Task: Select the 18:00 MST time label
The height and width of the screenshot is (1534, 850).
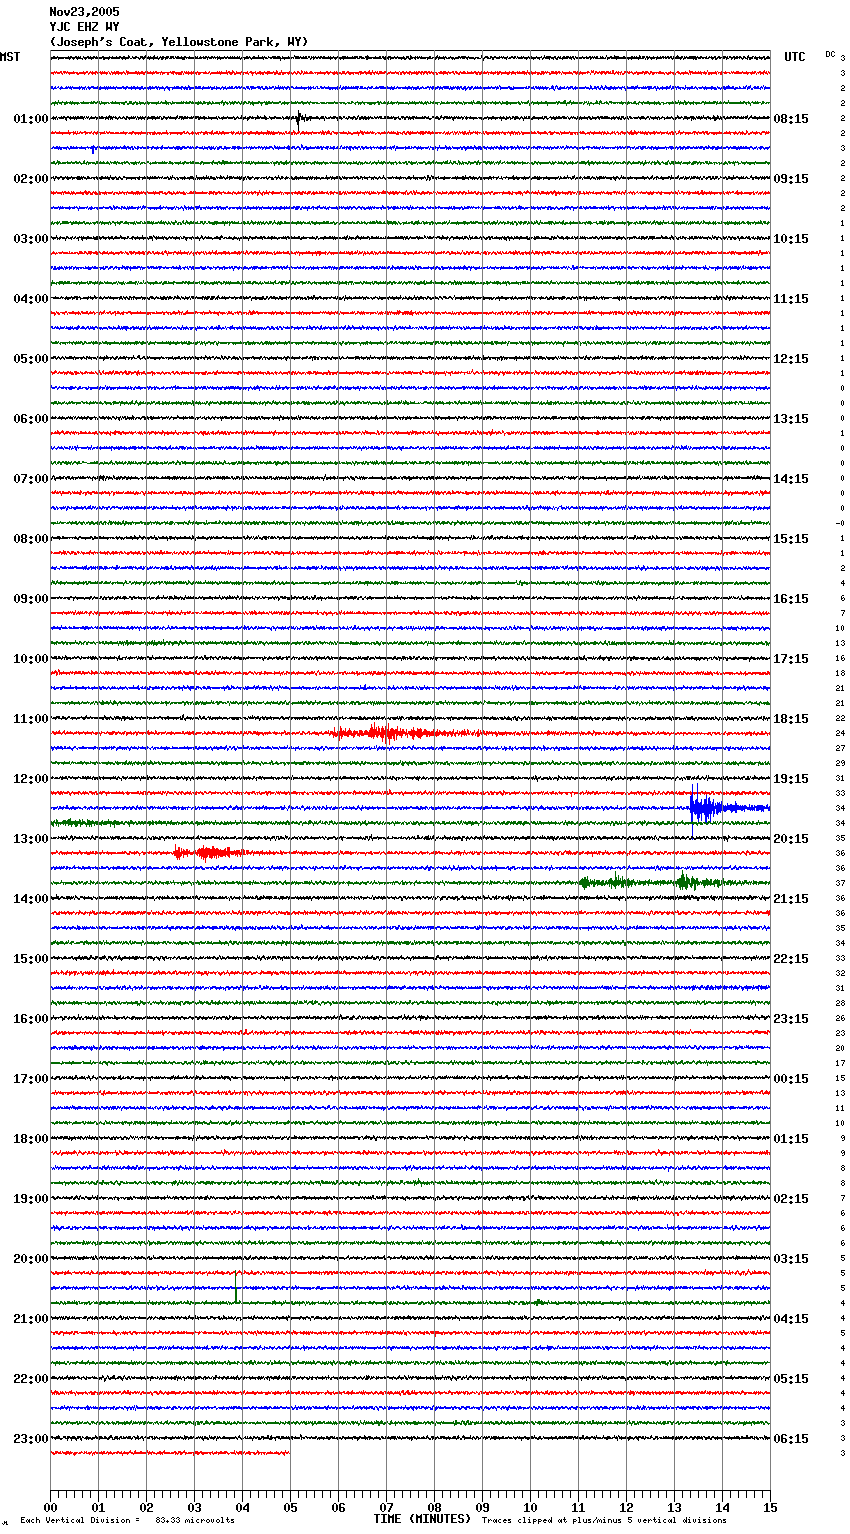Action: 31,1139
